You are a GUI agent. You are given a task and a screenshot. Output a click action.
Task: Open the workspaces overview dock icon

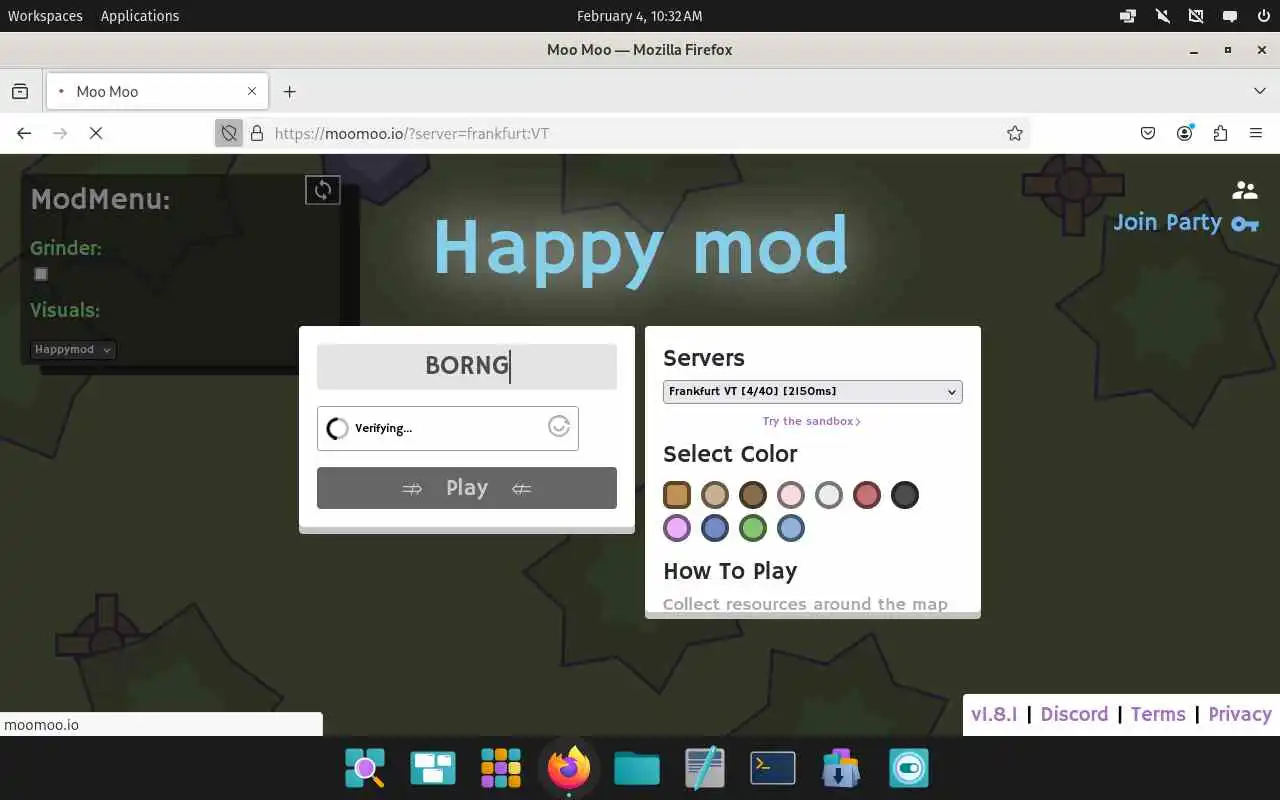tap(433, 768)
